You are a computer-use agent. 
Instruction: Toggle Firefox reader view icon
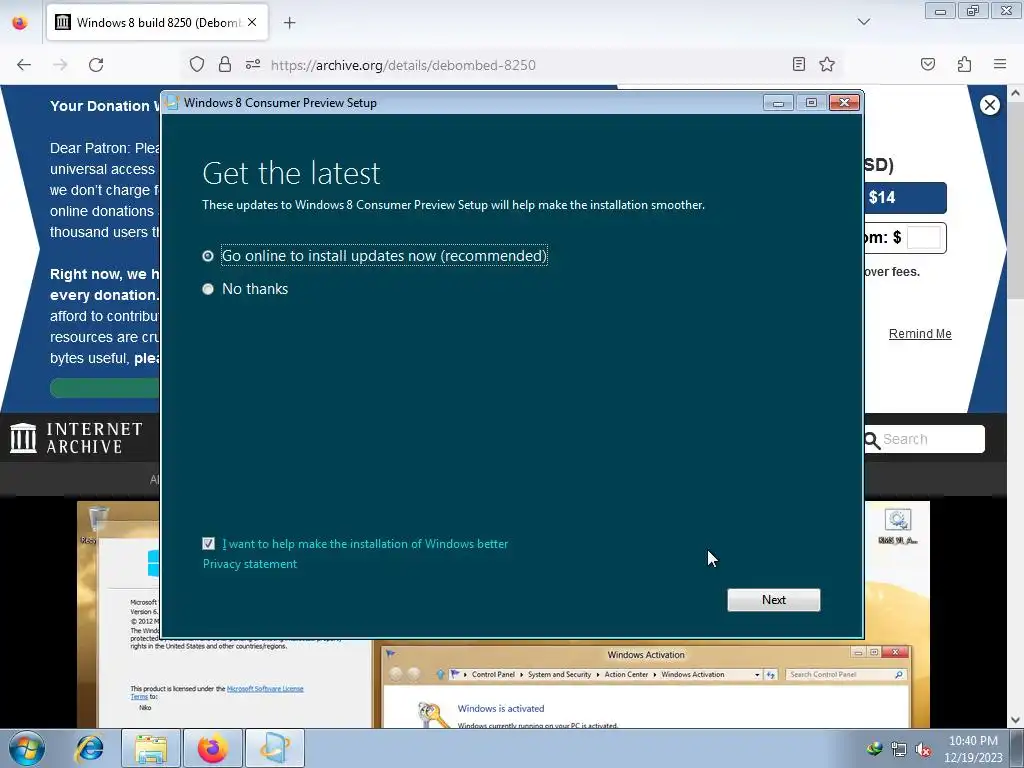pos(799,64)
